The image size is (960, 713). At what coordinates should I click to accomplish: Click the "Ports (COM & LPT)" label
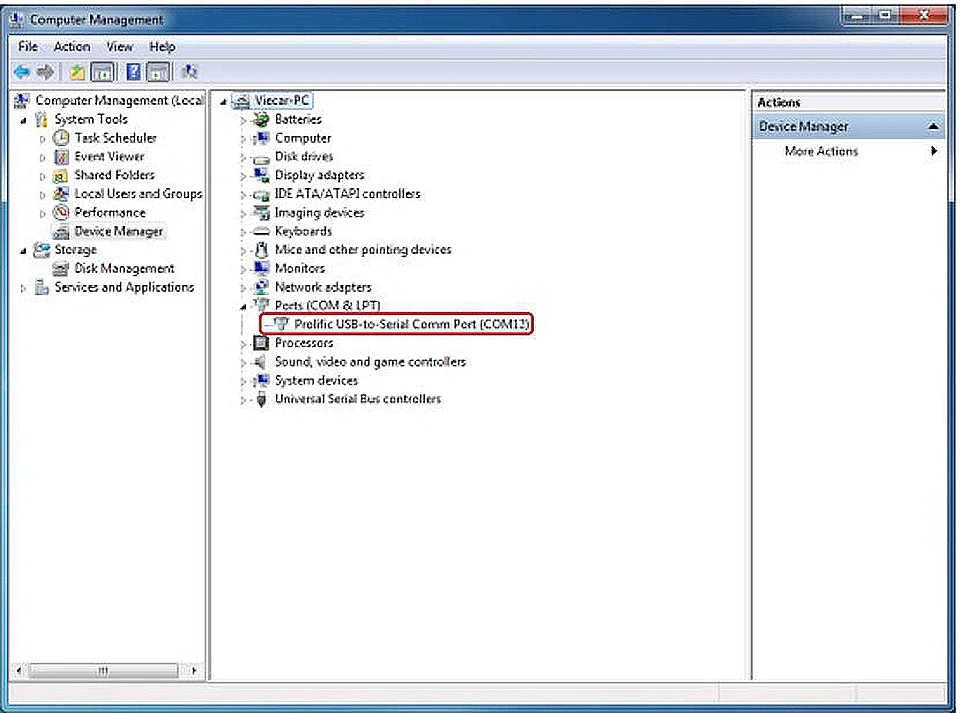[x=327, y=305]
